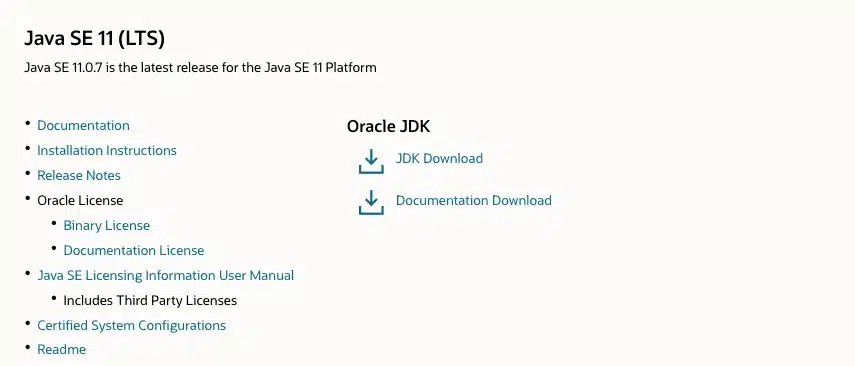This screenshot has height=366, width=855.
Task: Open Java SE Licensing Information User Manual
Action: tap(166, 275)
